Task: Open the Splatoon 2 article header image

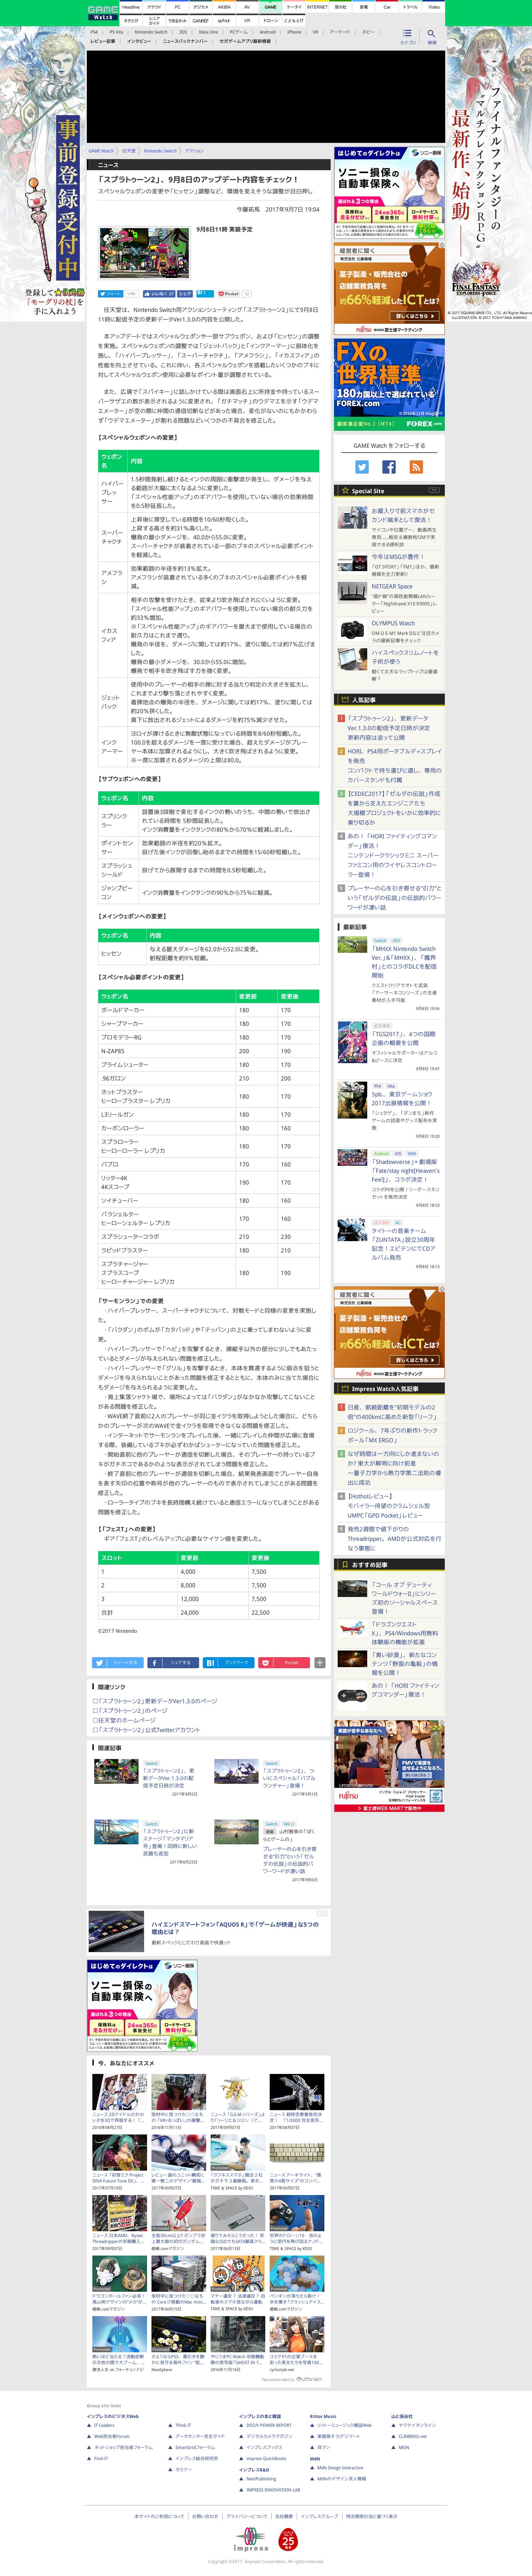Action: click(144, 253)
